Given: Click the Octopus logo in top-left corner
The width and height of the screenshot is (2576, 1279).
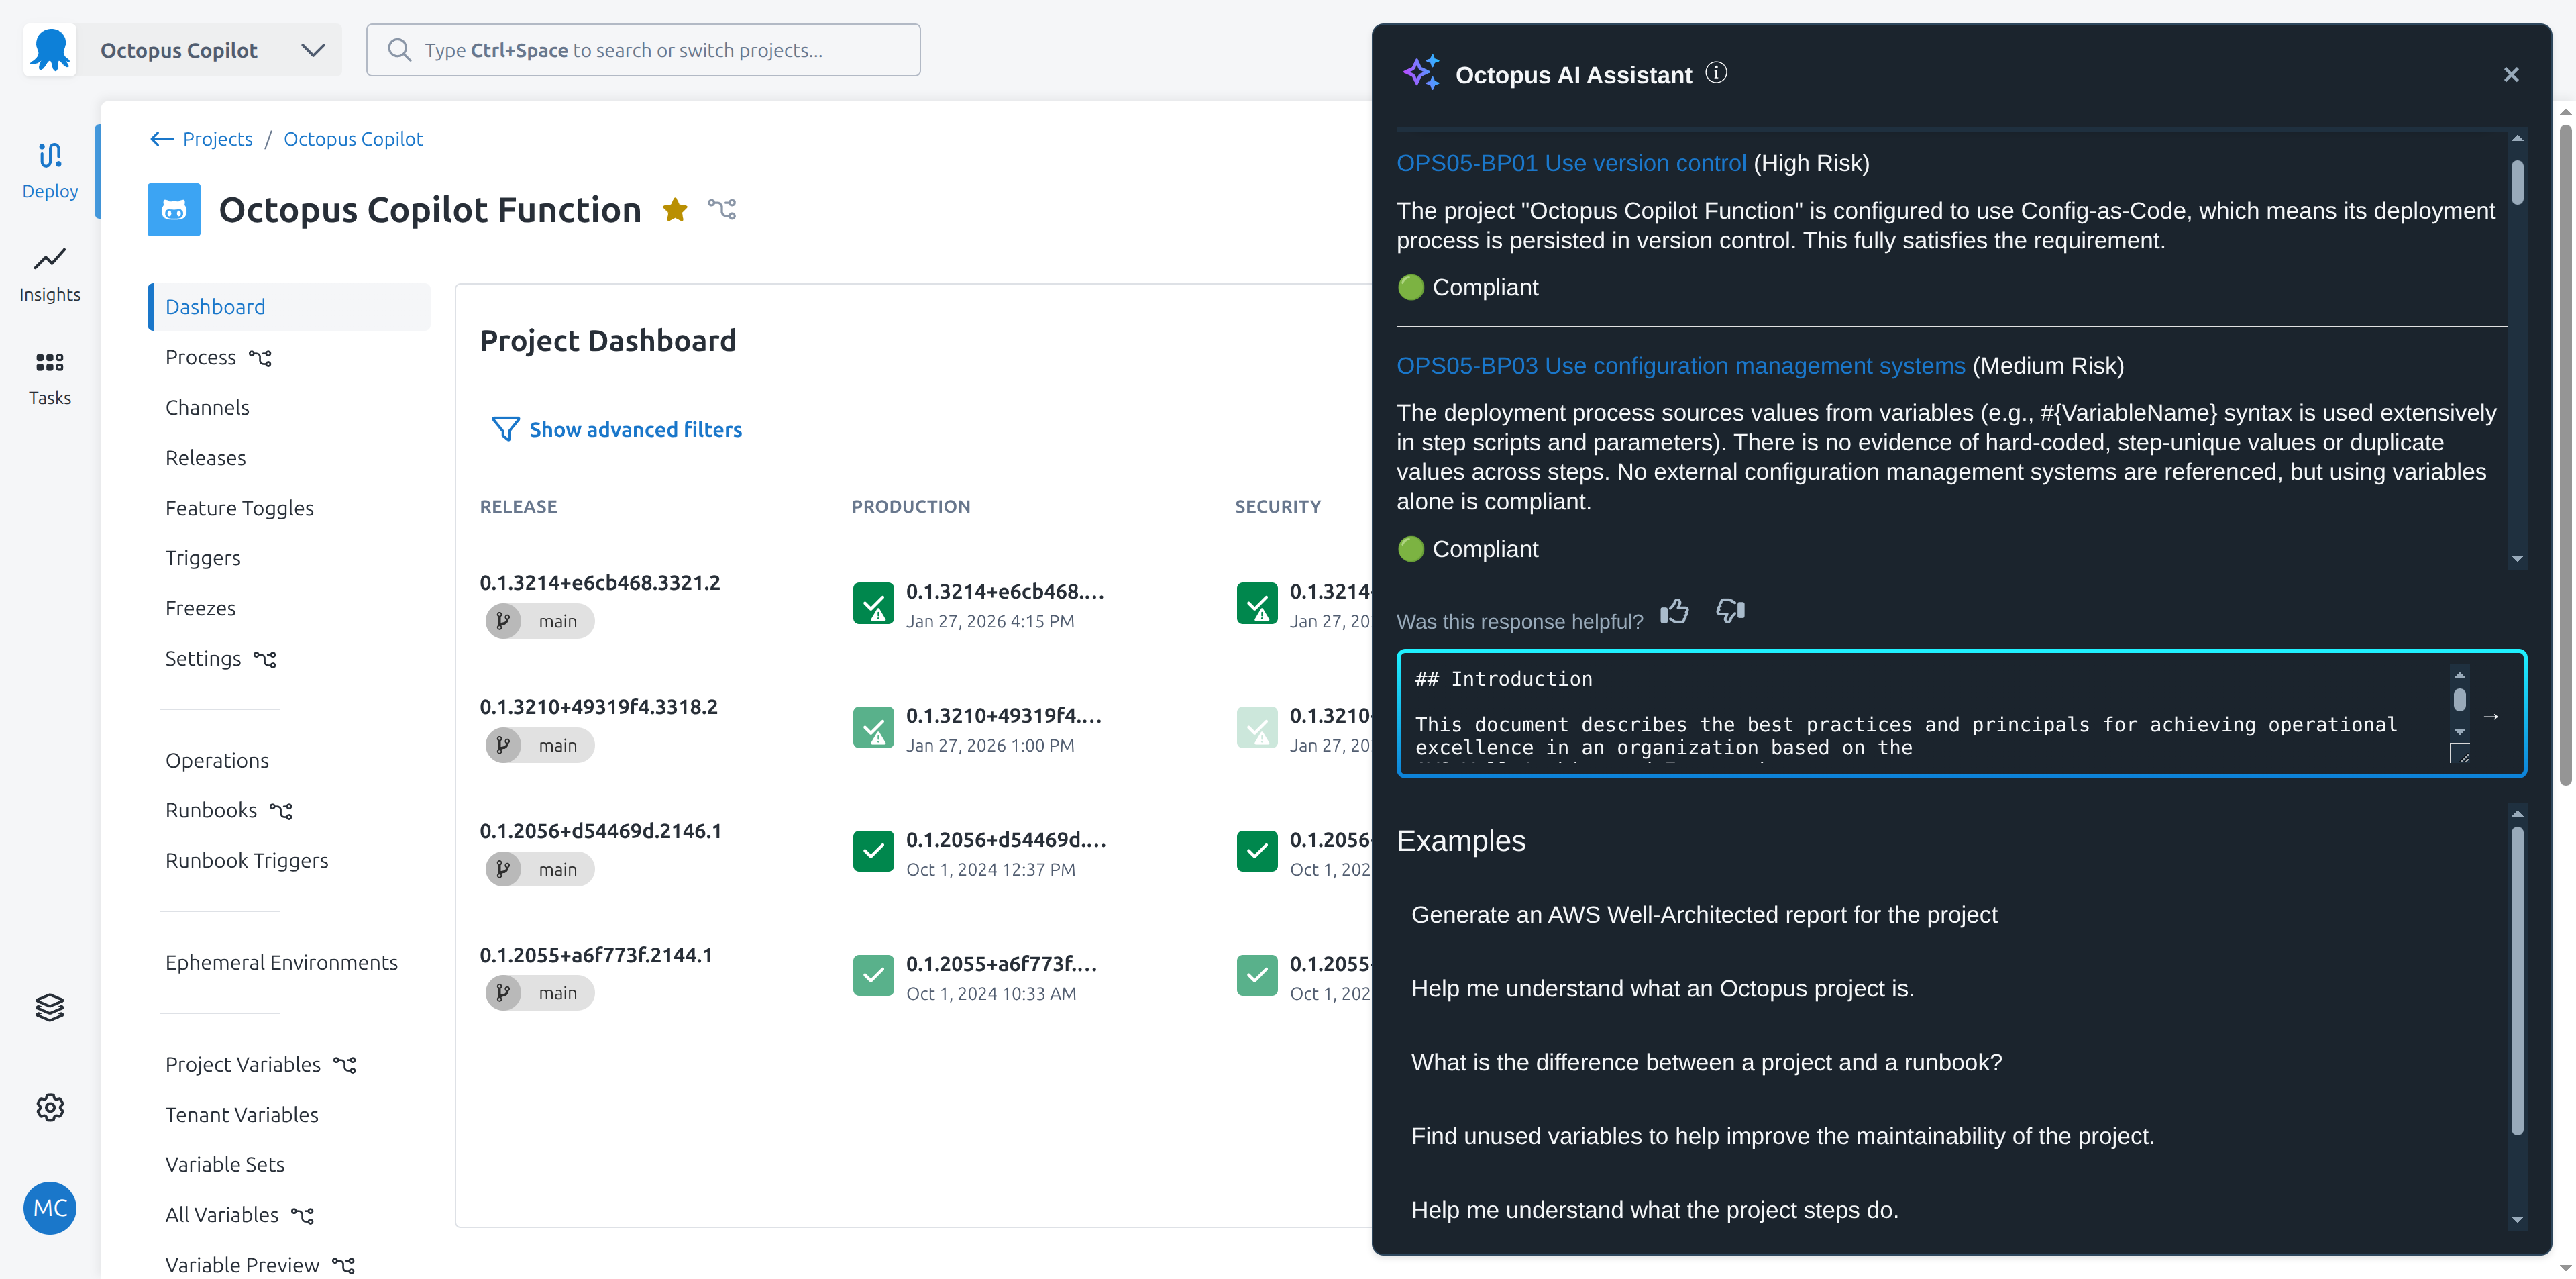Looking at the screenshot, I should (49, 49).
